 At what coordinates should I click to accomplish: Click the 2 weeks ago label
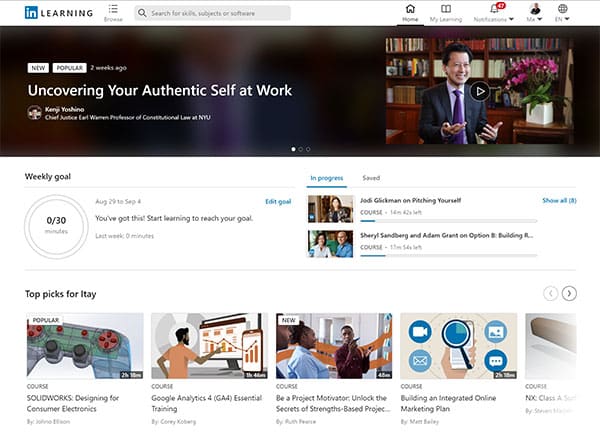pos(109,68)
